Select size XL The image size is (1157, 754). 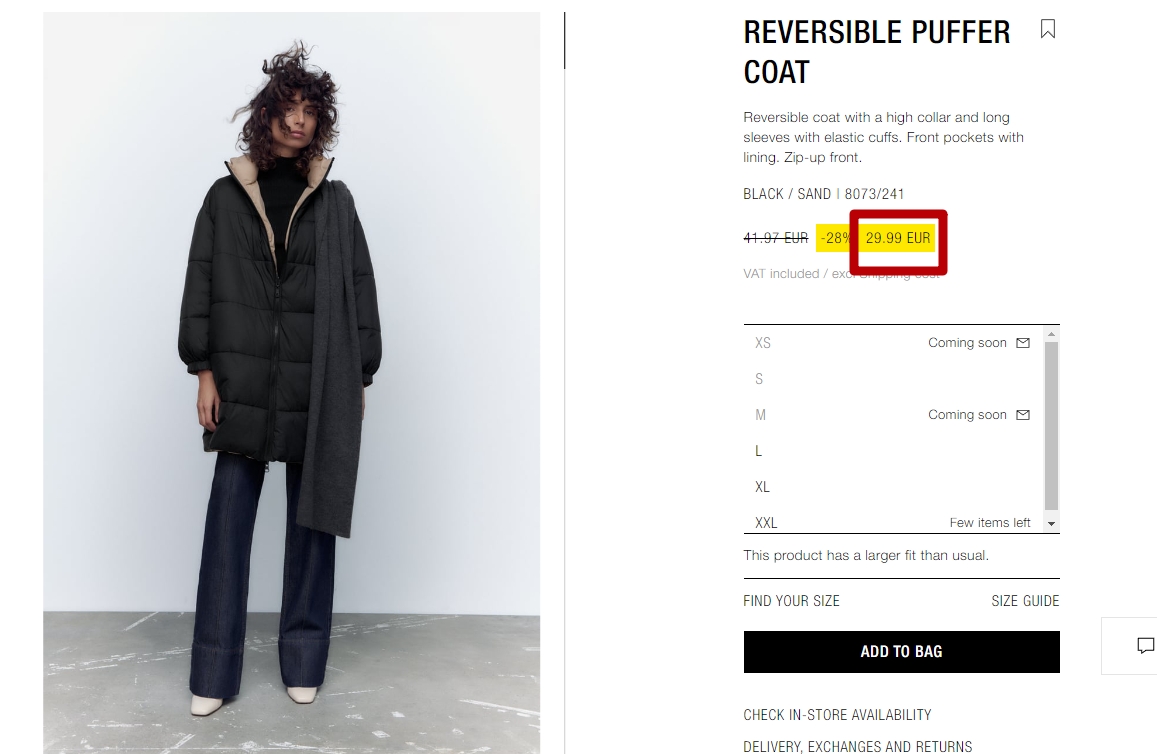[x=892, y=487]
